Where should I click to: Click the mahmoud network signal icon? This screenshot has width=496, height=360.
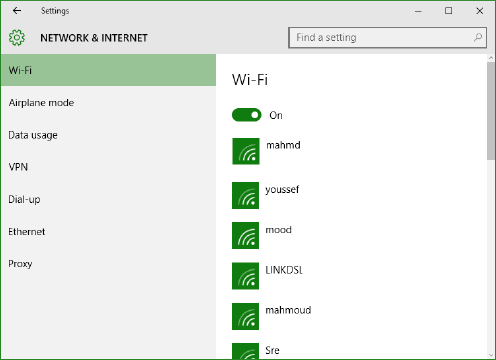pos(245,316)
